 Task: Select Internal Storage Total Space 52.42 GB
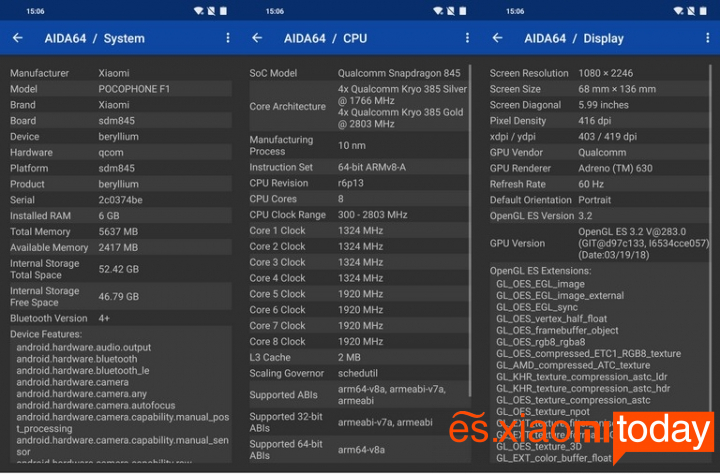pos(121,269)
